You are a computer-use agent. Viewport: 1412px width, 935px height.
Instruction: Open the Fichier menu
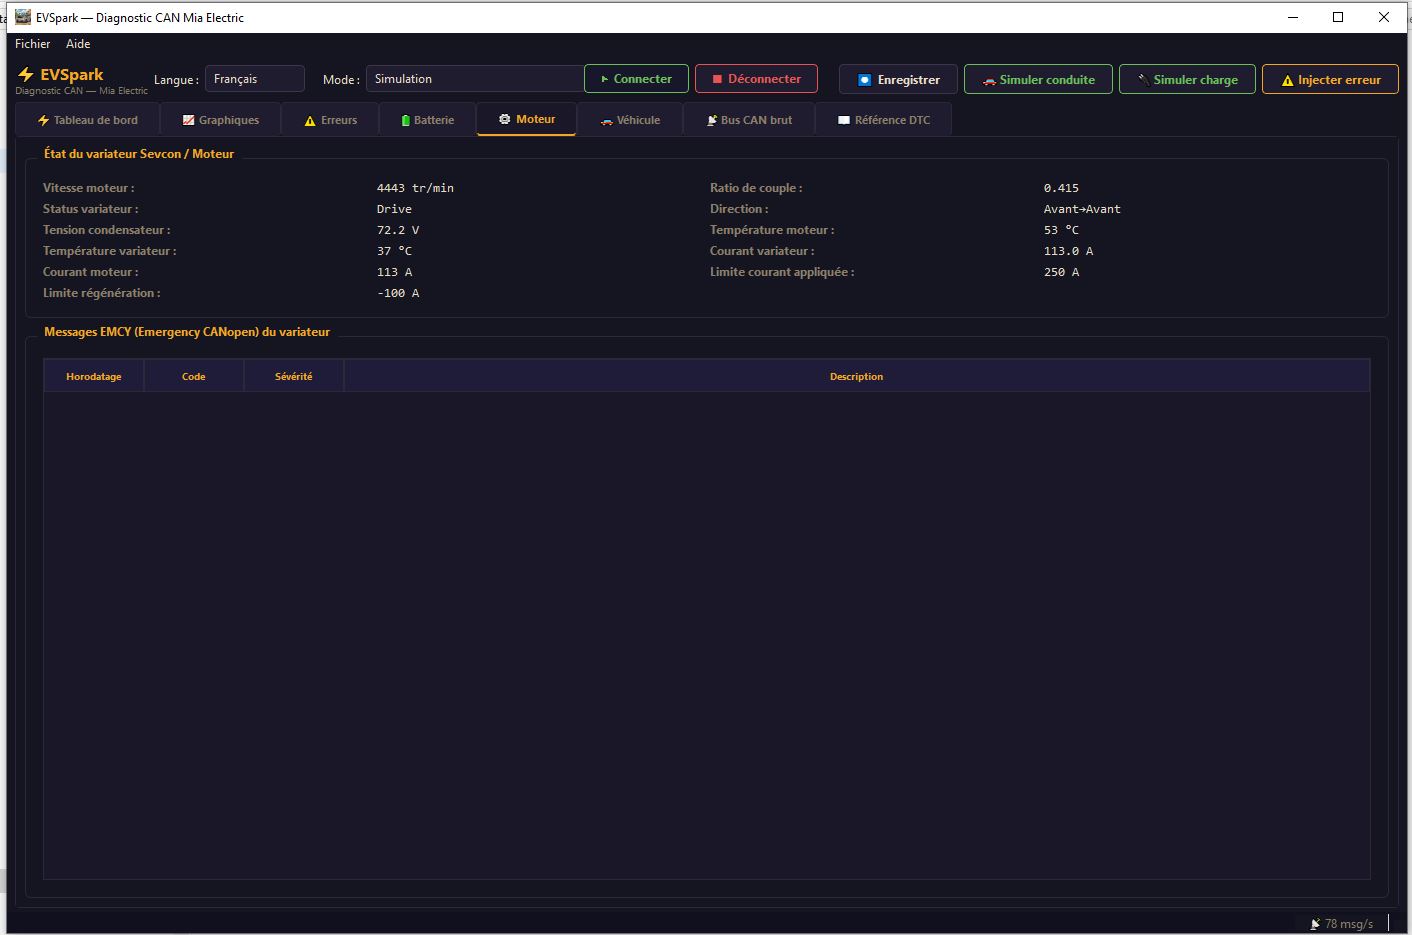point(32,44)
